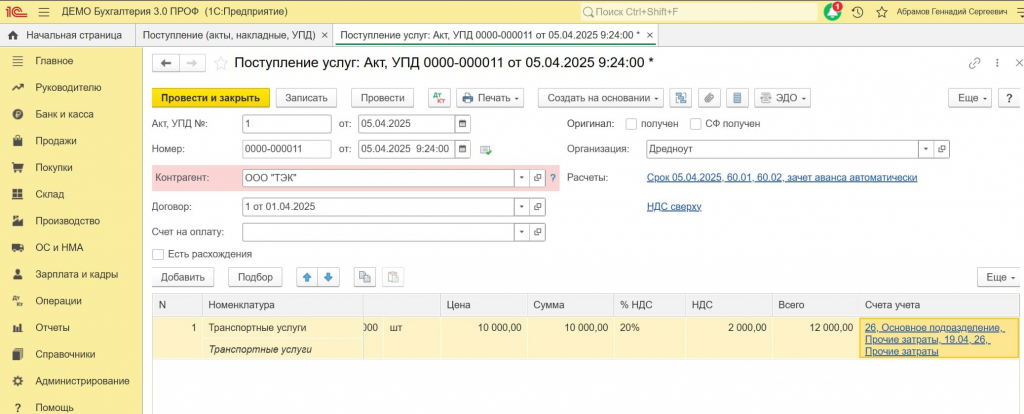Select the 20% НДС rate cell
Image resolution: width=1024 pixels, height=414 pixels.
click(650, 328)
